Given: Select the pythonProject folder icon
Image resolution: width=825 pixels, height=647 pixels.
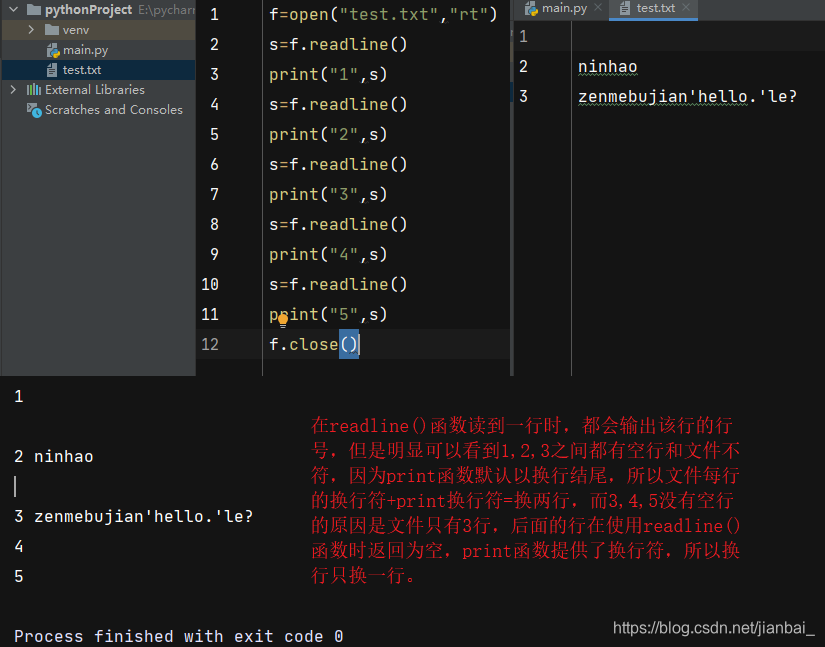Looking at the screenshot, I should tap(34, 9).
